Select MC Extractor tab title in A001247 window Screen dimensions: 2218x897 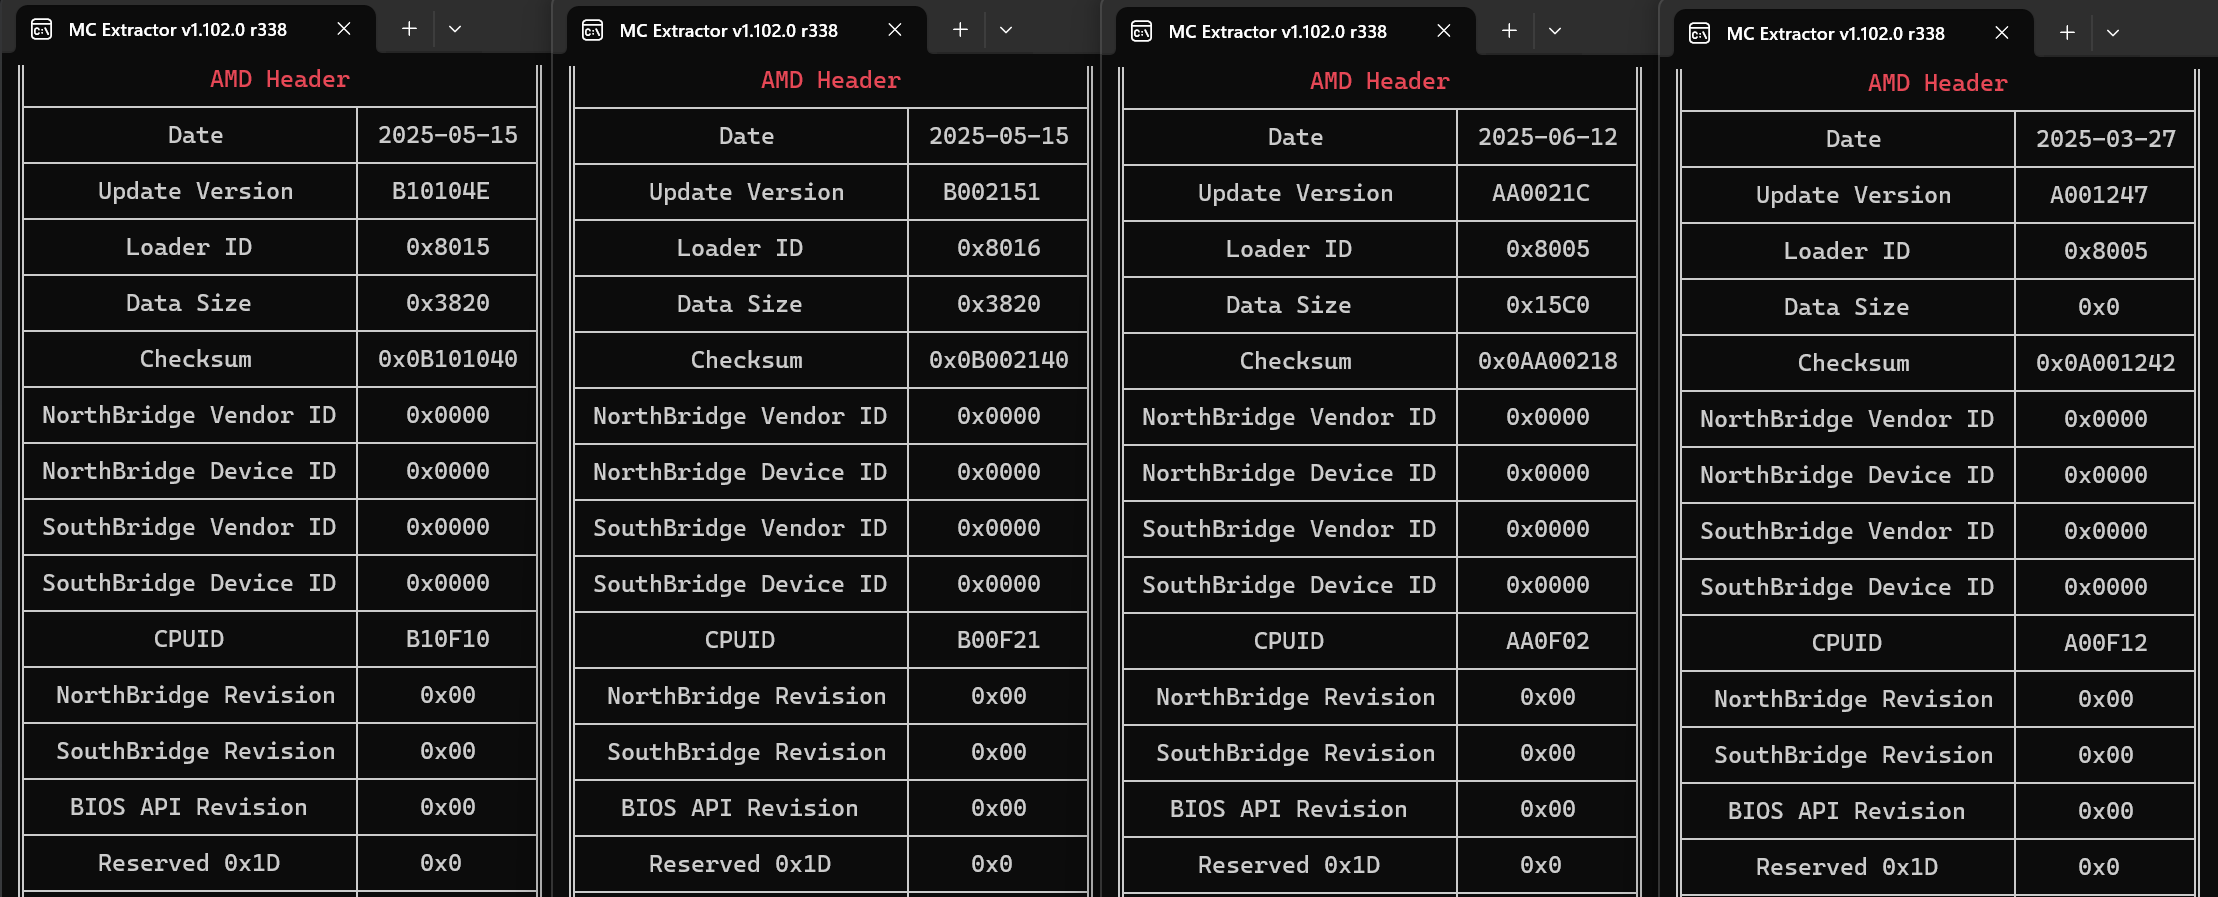tap(1836, 33)
